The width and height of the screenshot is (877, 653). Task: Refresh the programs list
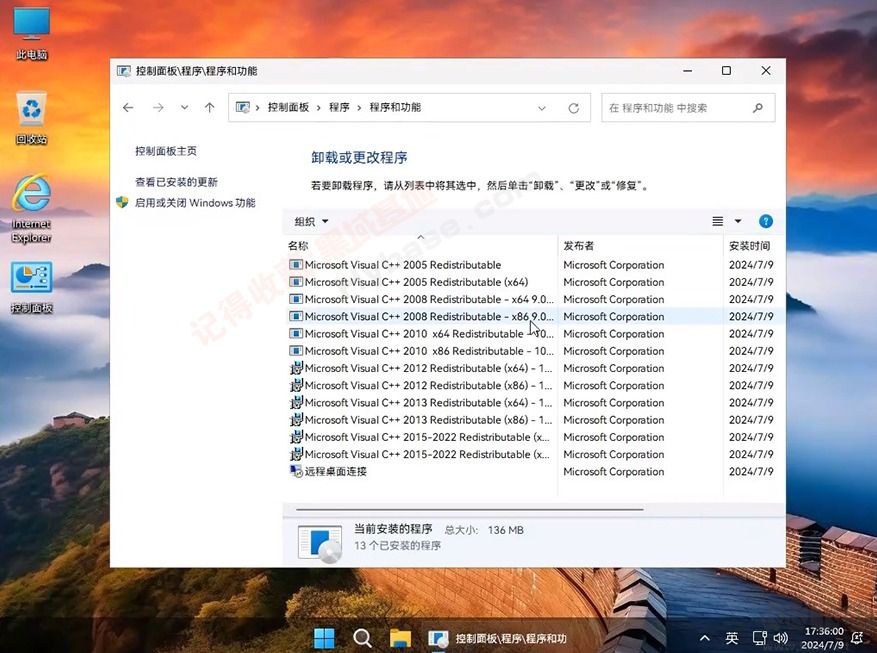coord(574,108)
